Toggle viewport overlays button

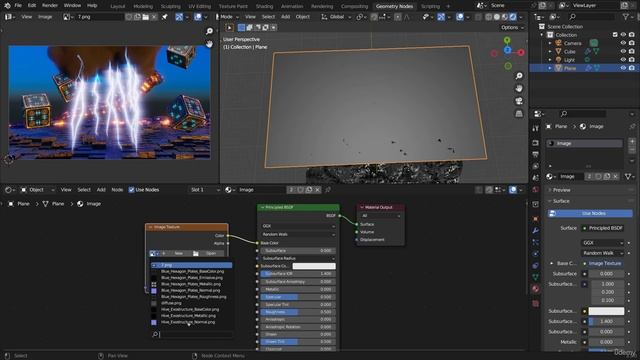(x=460, y=17)
